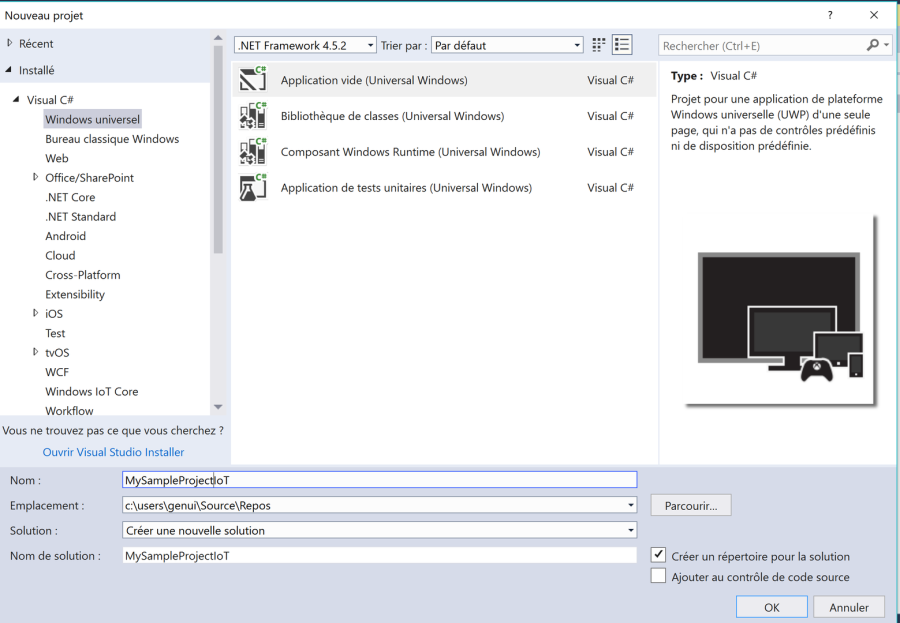The width and height of the screenshot is (900, 623).
Task: Enable Ajouter au contrôle de code source
Action: 658,576
